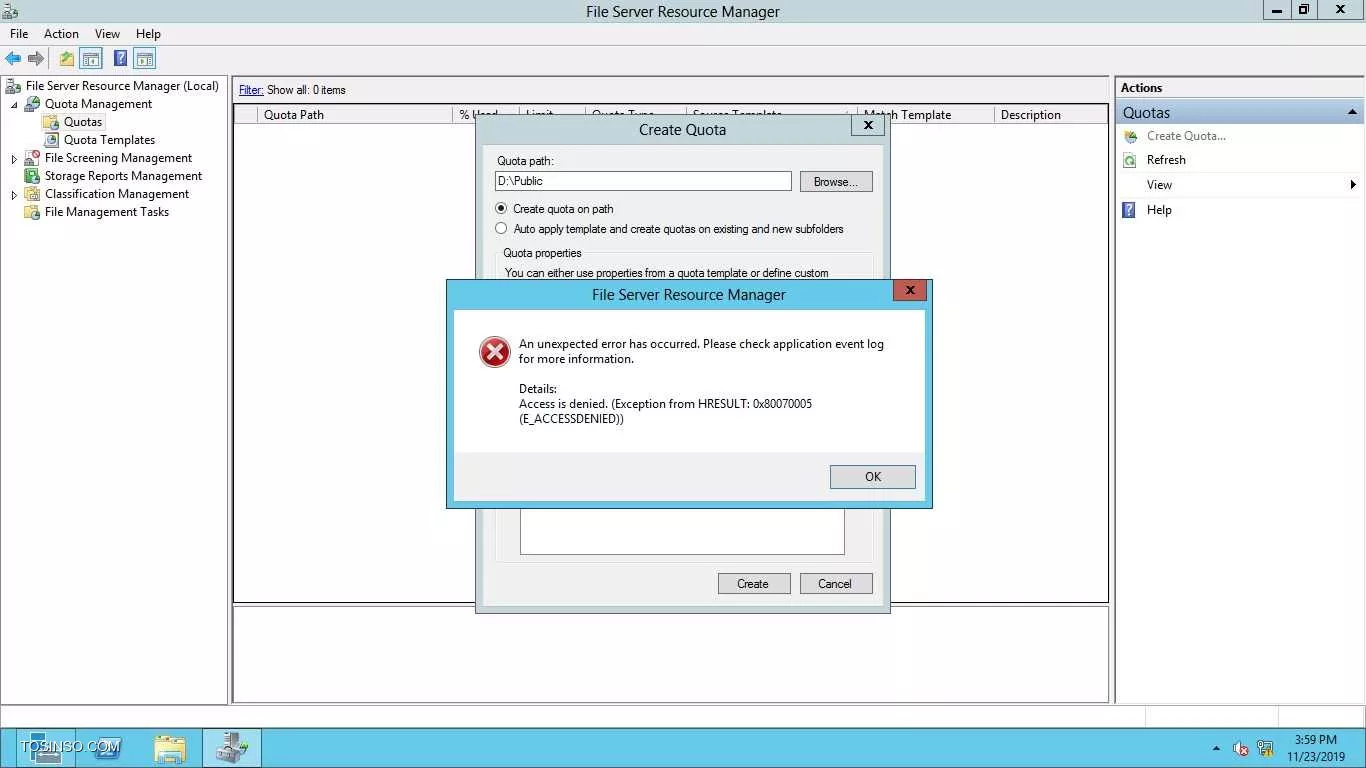This screenshot has width=1366, height=768.
Task: Click the Classification Management icon
Action: tap(32, 194)
